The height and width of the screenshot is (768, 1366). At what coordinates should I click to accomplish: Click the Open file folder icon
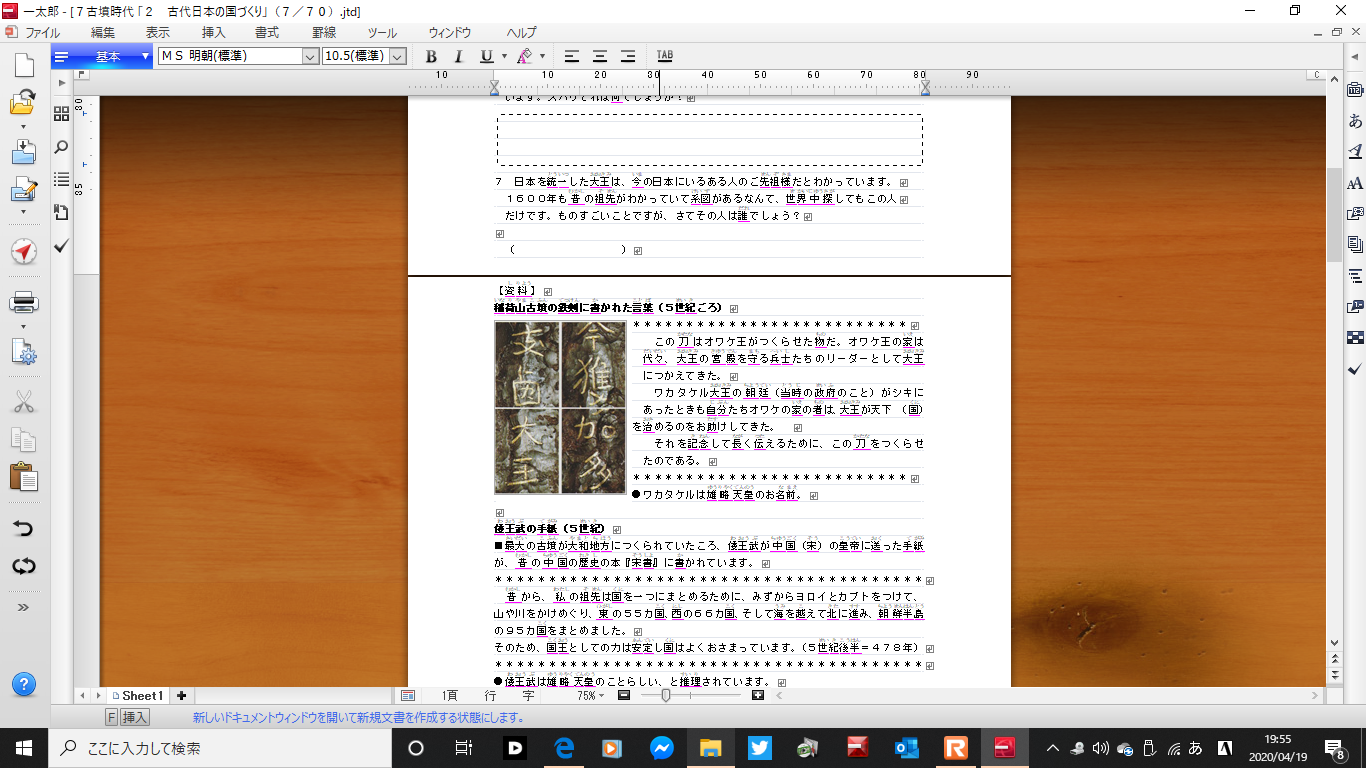click(x=23, y=103)
